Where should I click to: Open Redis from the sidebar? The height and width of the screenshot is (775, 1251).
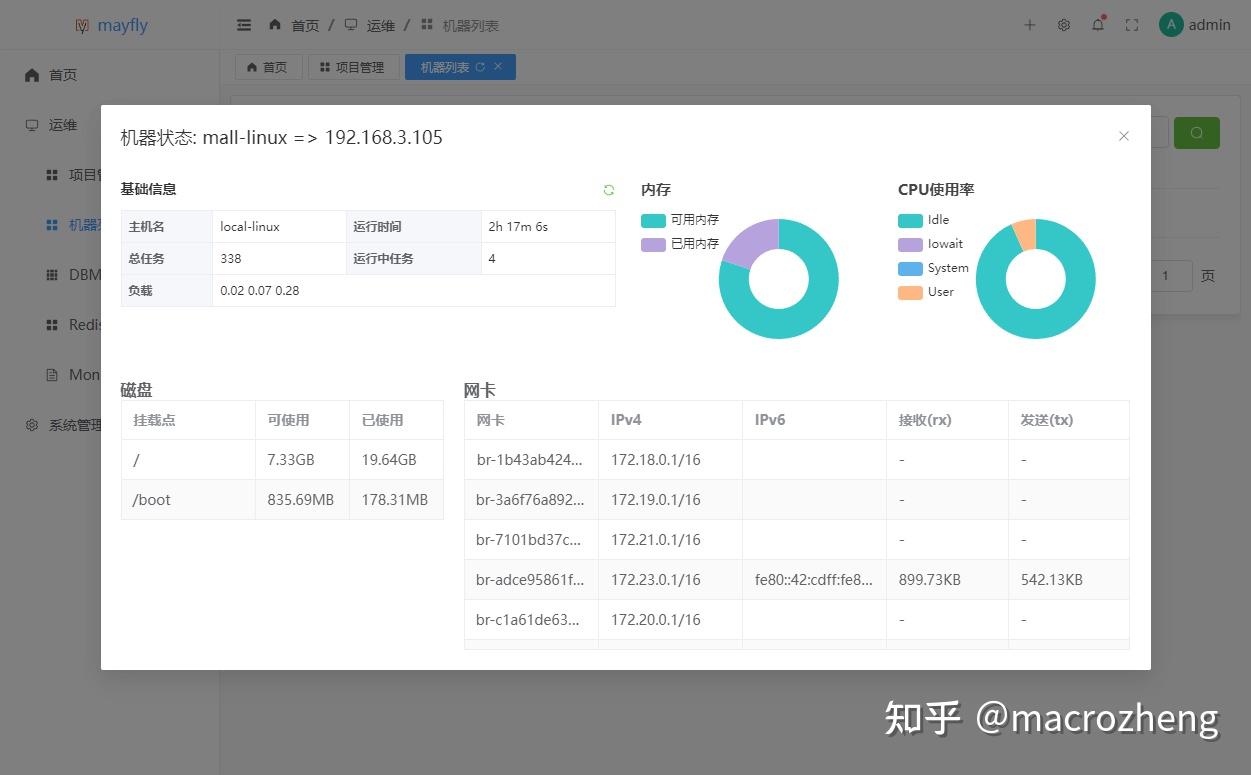79,325
